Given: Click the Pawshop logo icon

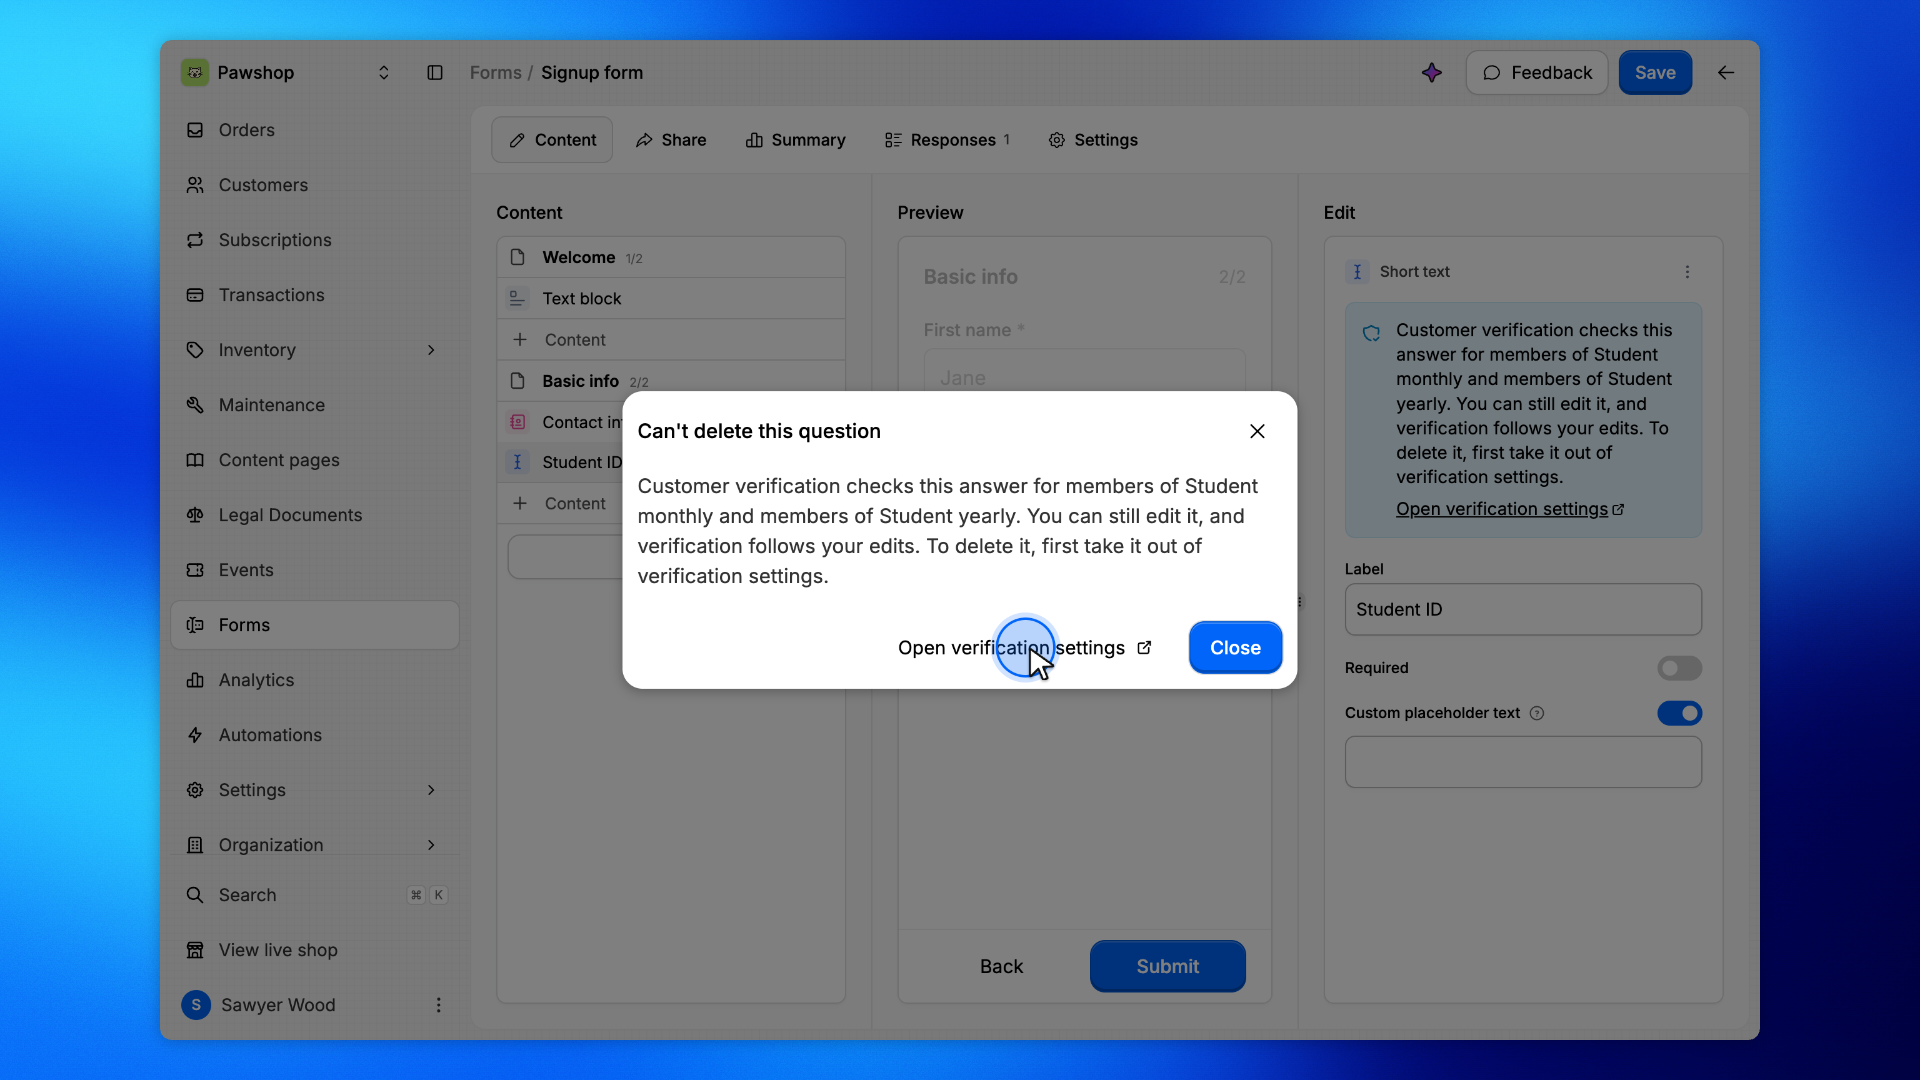Looking at the screenshot, I should (x=195, y=72).
